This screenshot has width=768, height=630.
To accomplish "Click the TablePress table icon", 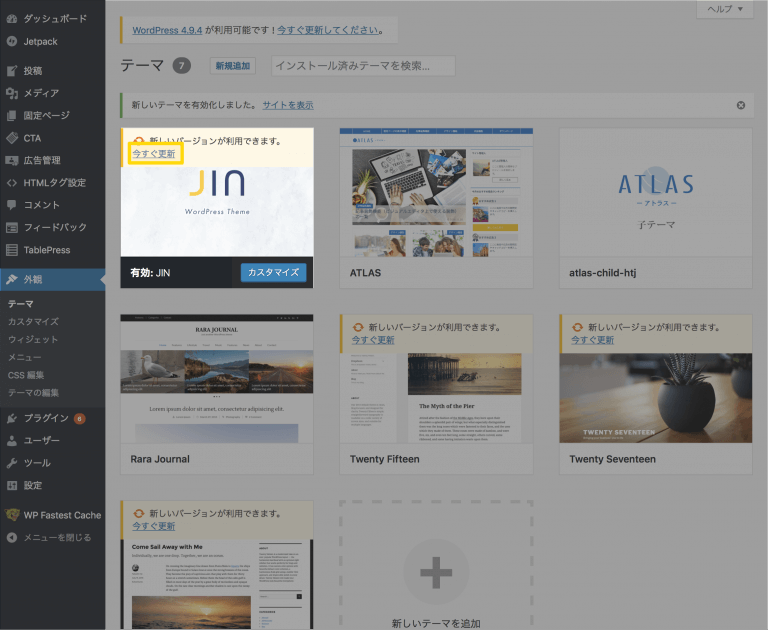I will 12,250.
